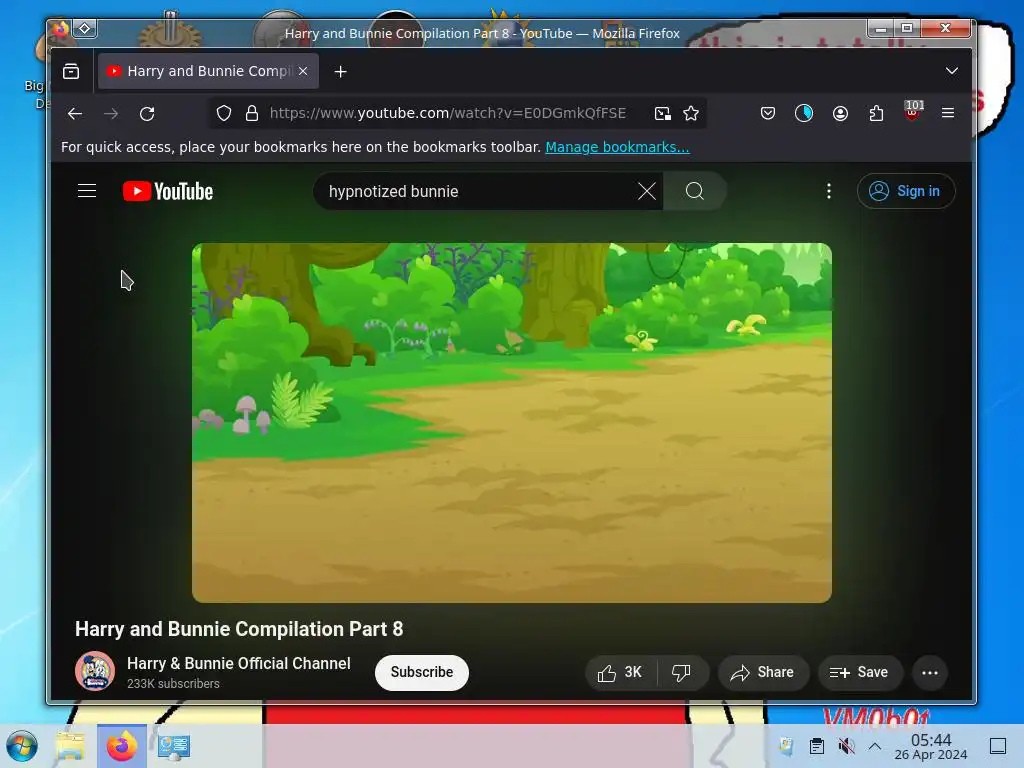Click the 233K subscribers text
1024x768 pixels.
(x=173, y=684)
